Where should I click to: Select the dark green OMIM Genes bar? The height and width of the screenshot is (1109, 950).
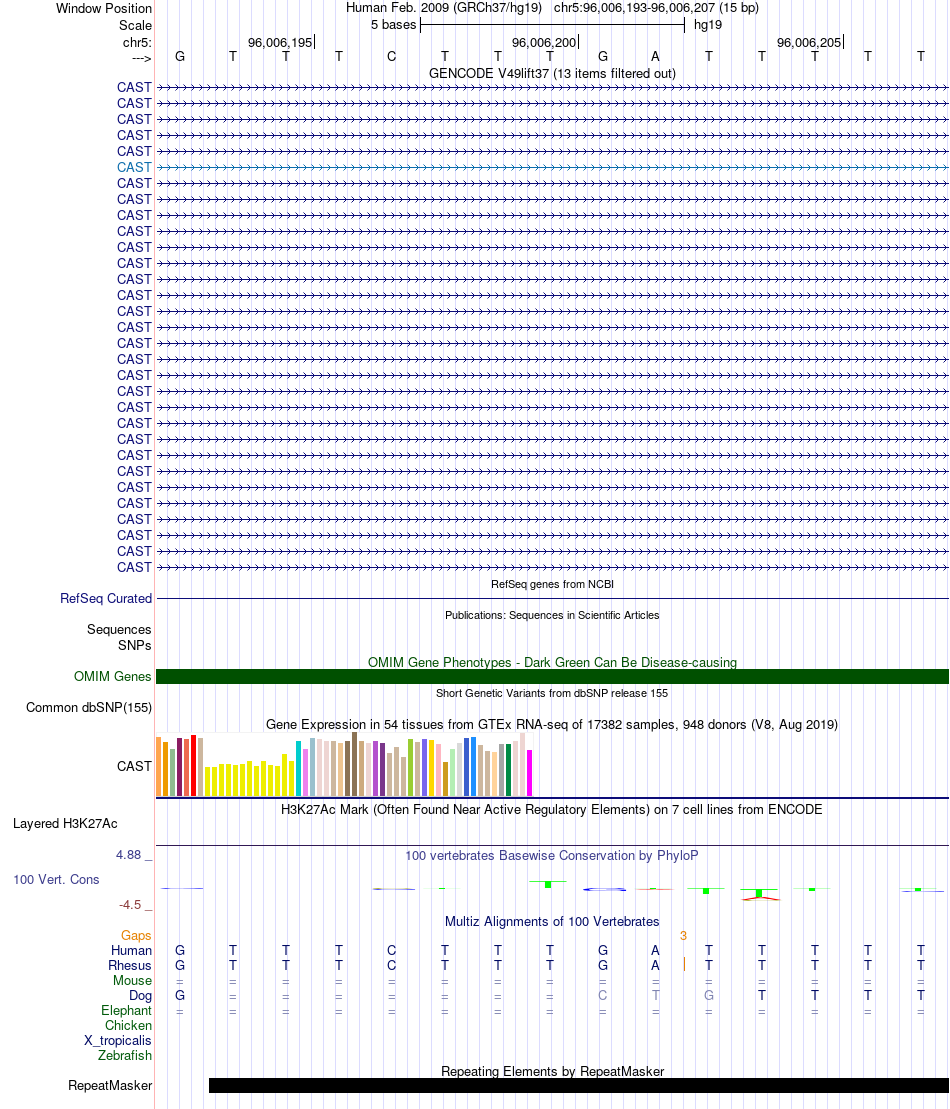[x=552, y=677]
